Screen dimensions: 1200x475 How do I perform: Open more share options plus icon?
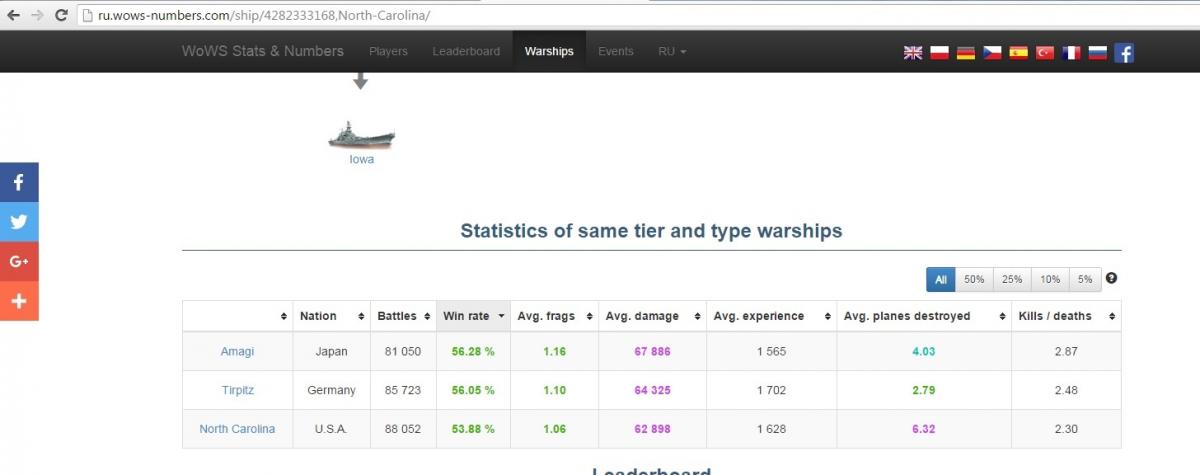click(19, 301)
